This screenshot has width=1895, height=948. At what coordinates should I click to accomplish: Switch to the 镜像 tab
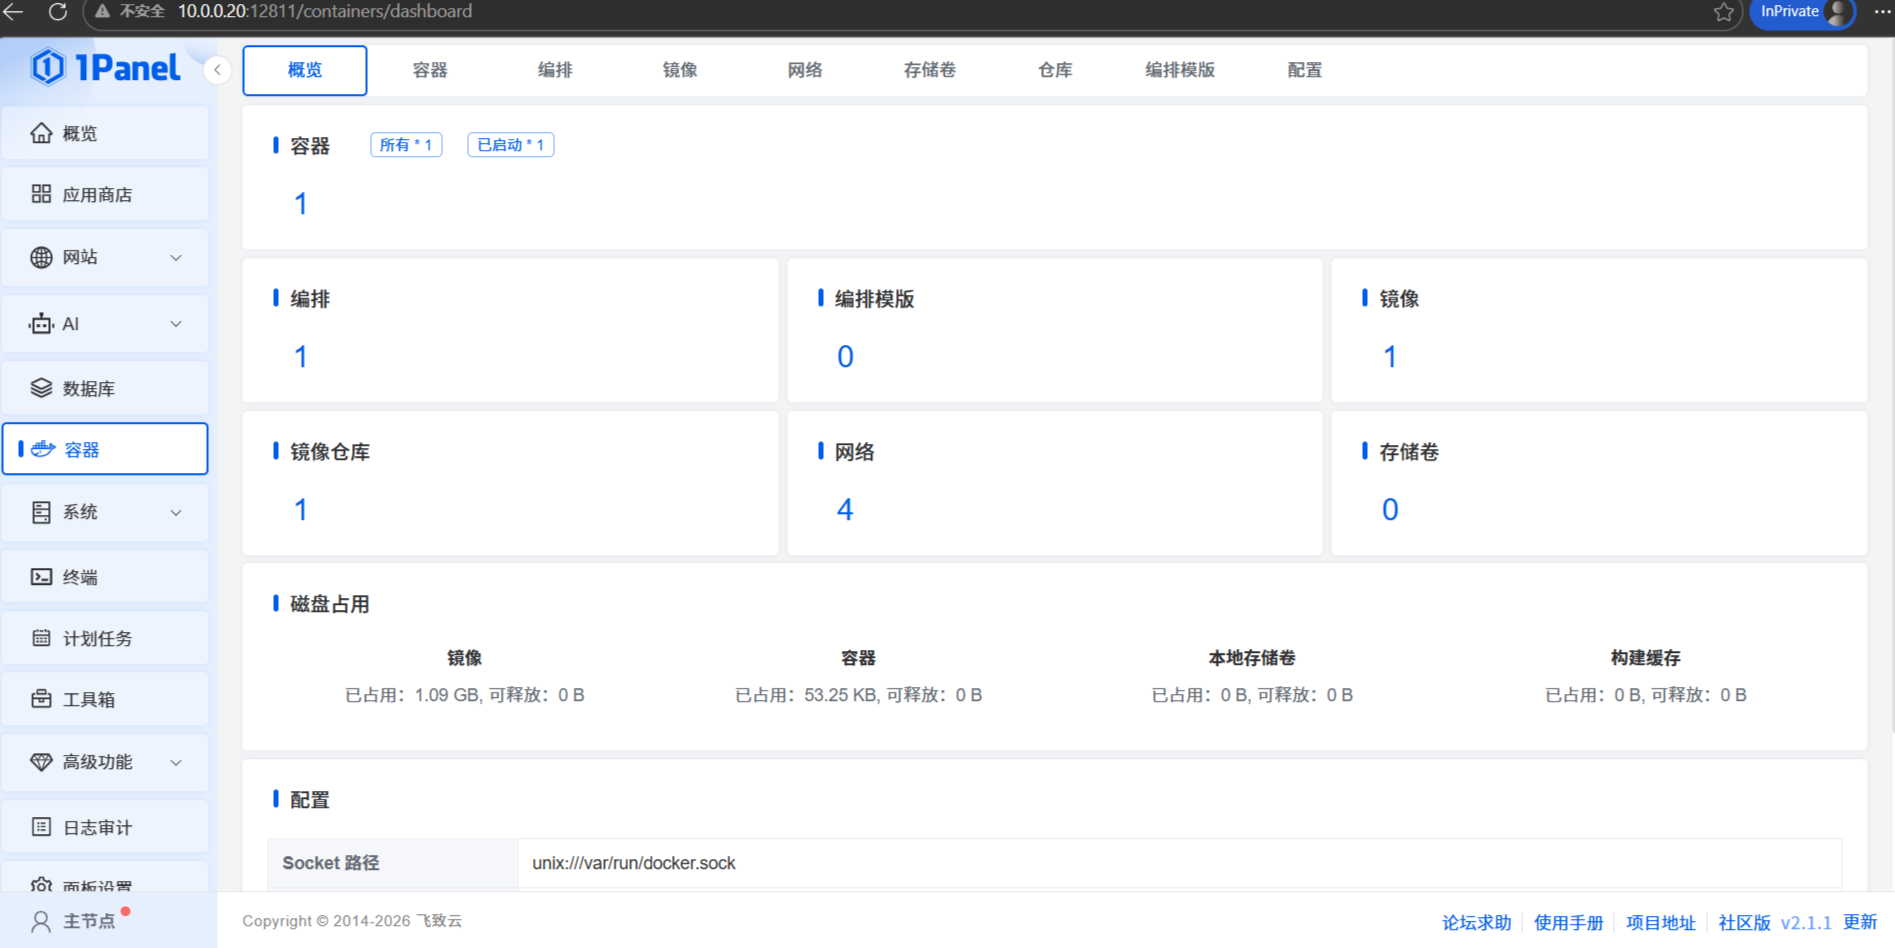(x=679, y=70)
